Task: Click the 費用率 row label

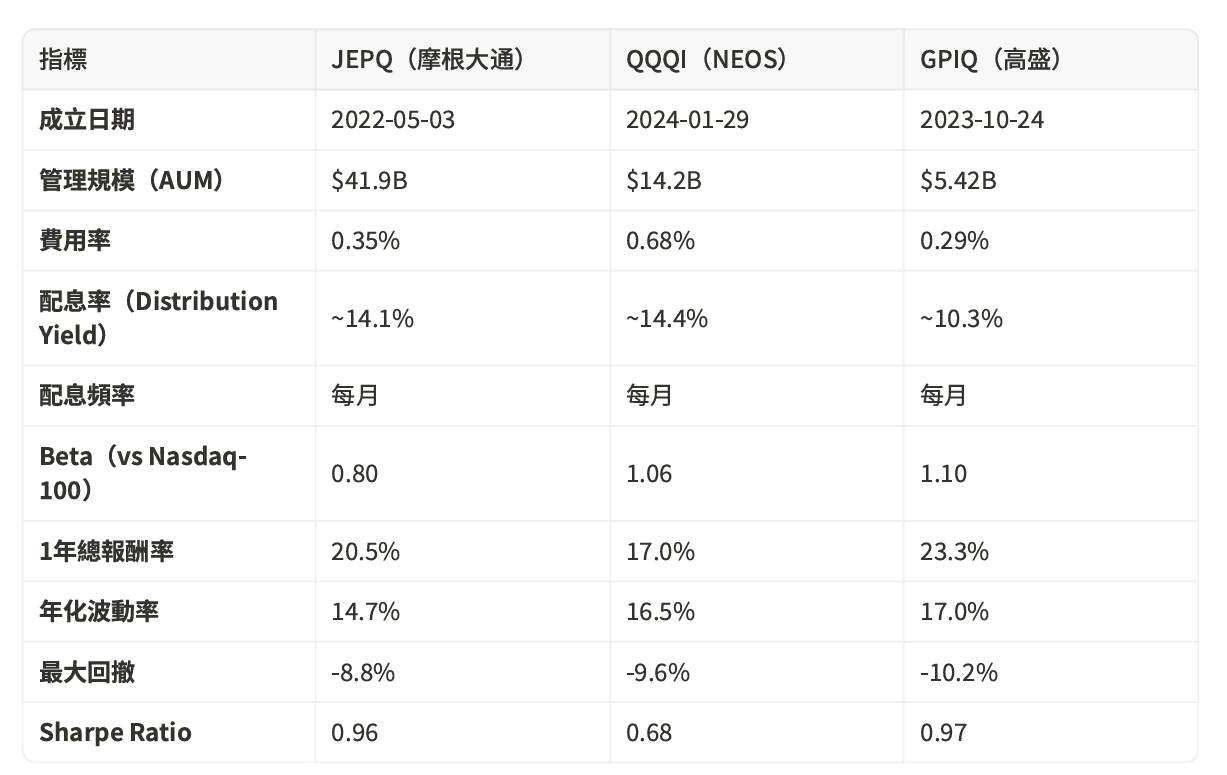Action: pos(75,240)
